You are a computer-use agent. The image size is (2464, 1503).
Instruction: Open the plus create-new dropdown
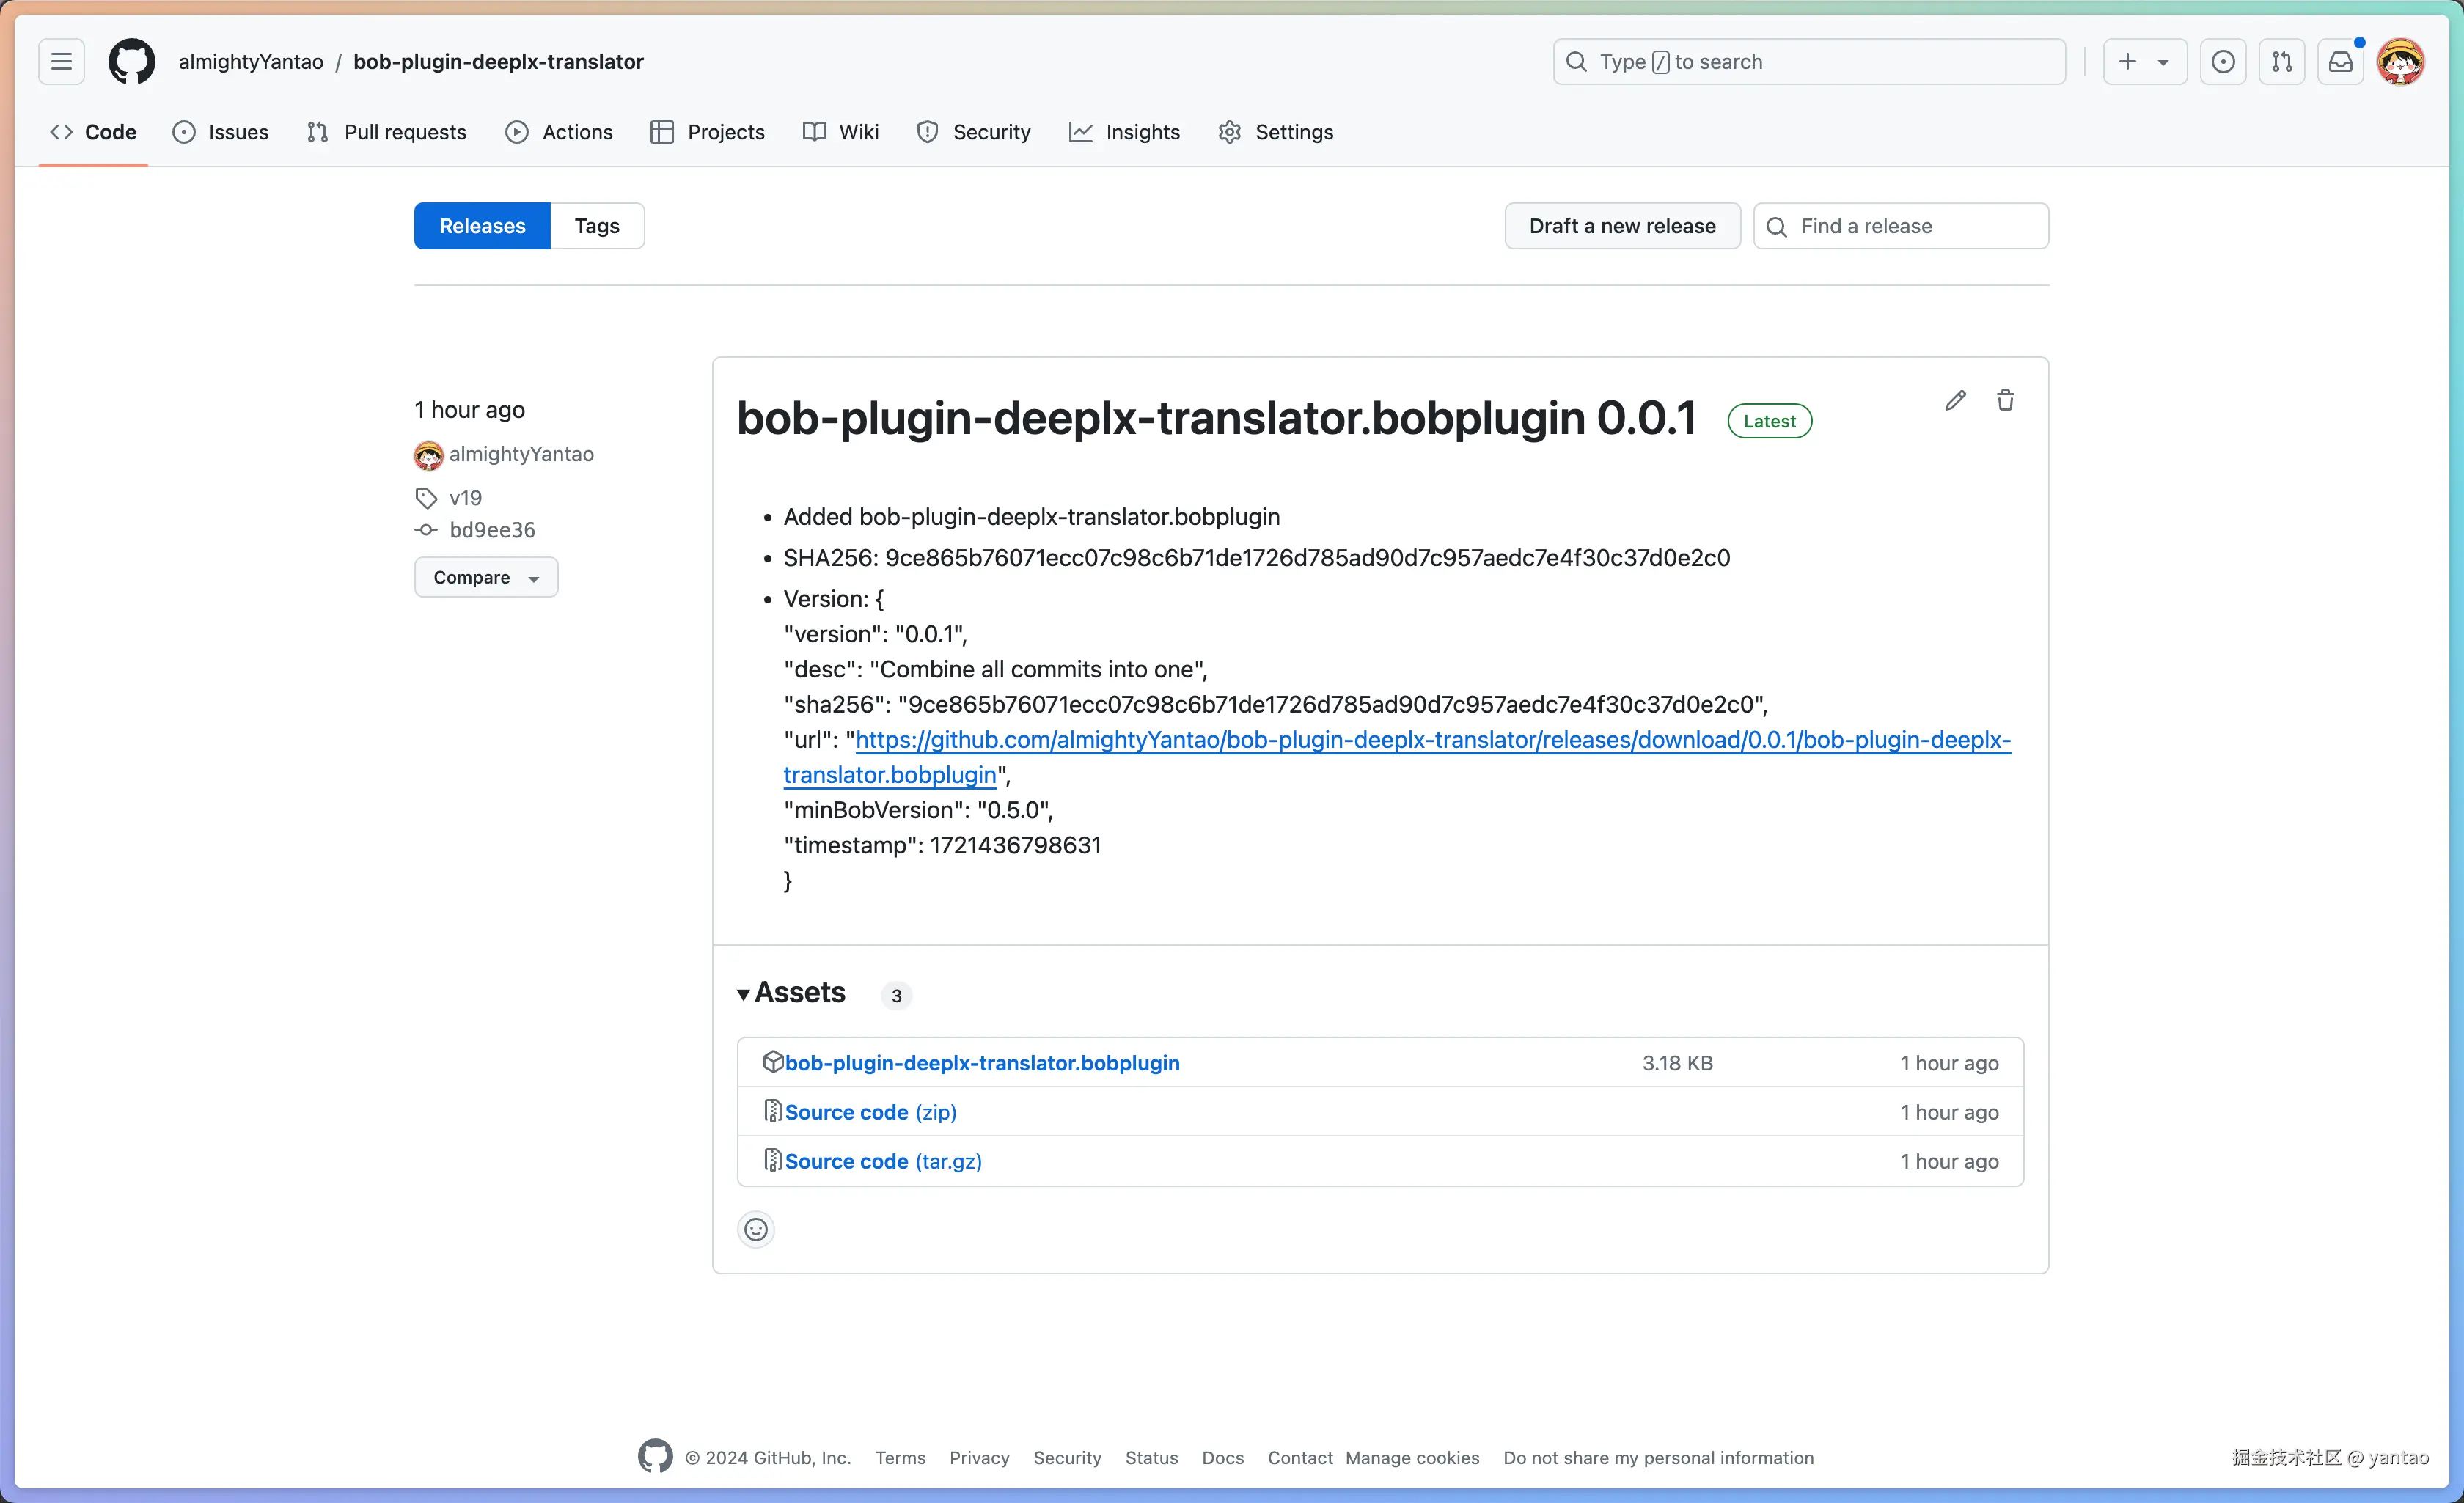coord(2144,62)
